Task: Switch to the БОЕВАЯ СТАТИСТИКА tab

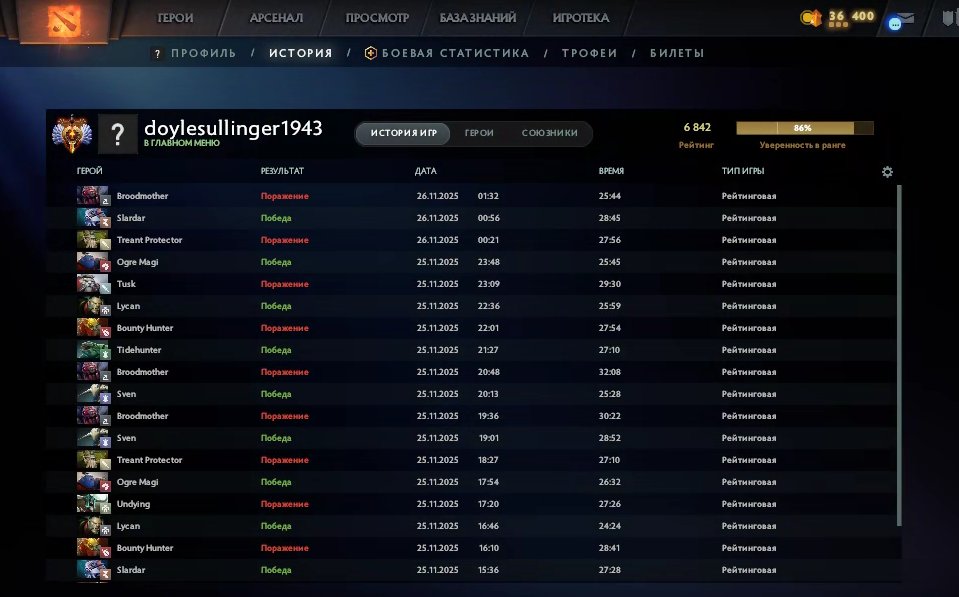Action: (x=455, y=54)
